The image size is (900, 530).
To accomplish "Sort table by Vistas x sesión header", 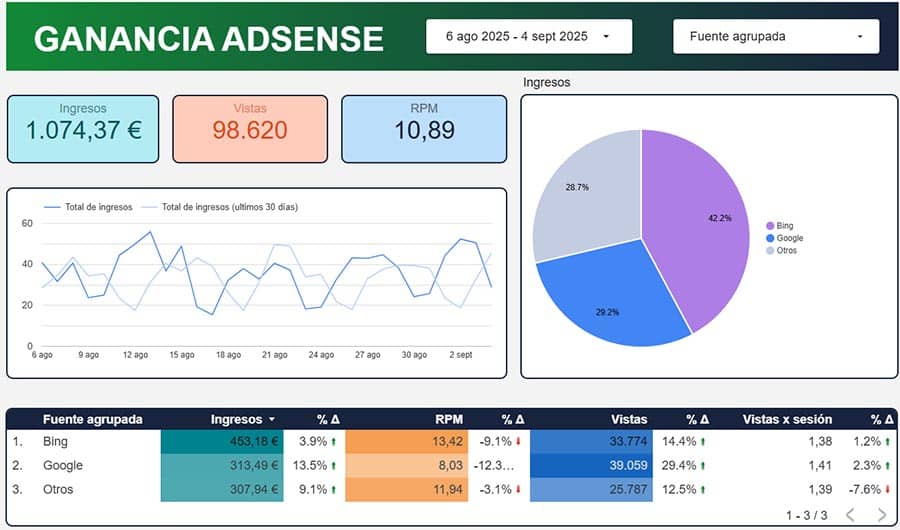I will coord(786,420).
